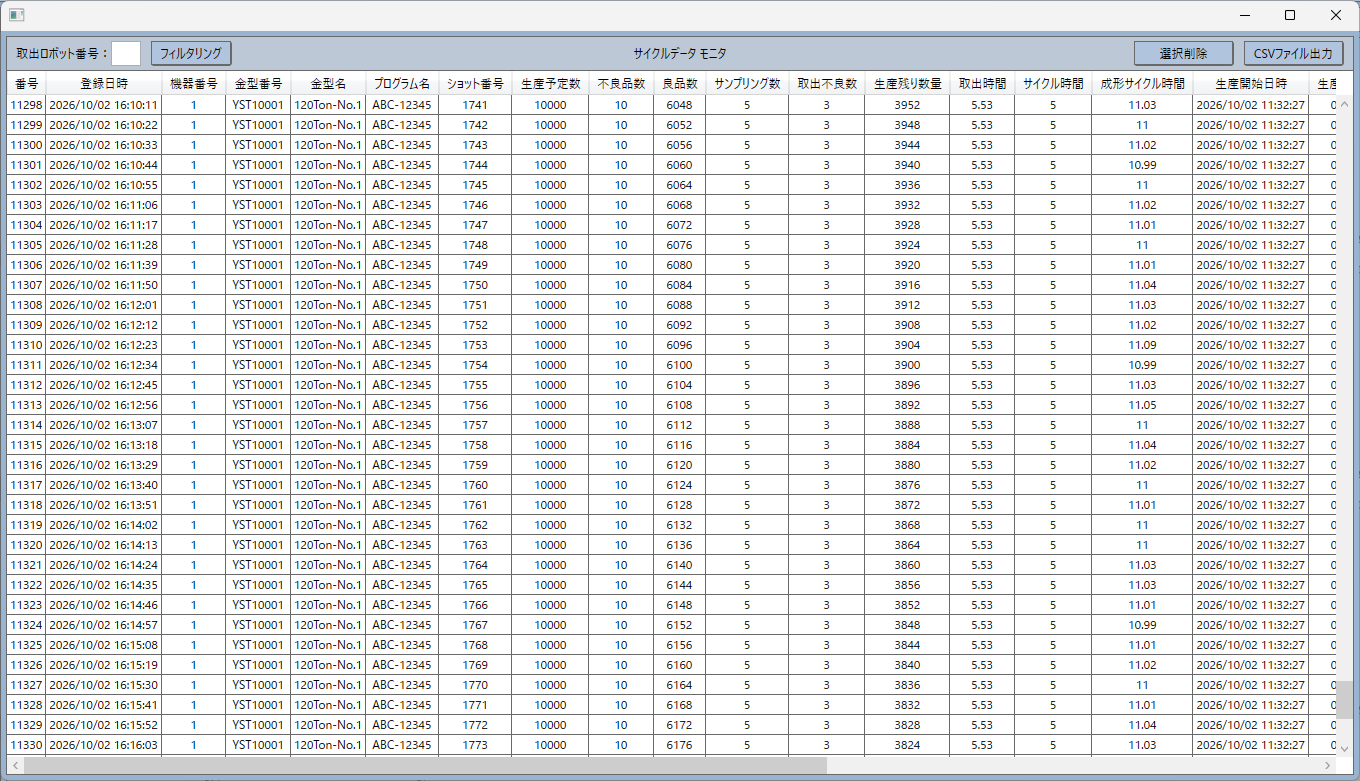Image resolution: width=1360 pixels, height=781 pixels.
Task: Click good count cell 6100
Action: pos(679,365)
